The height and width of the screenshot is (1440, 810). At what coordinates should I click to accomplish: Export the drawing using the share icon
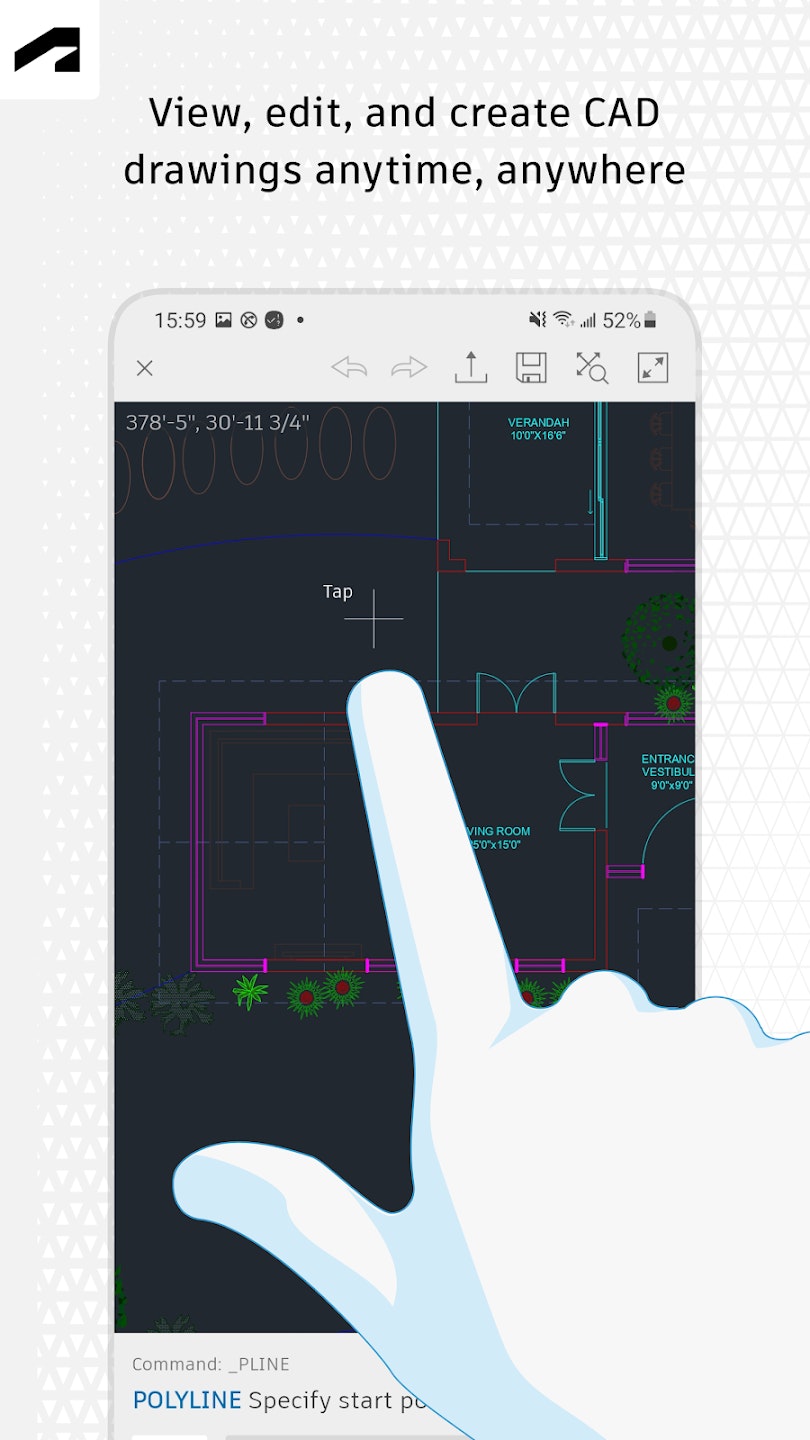tap(472, 368)
